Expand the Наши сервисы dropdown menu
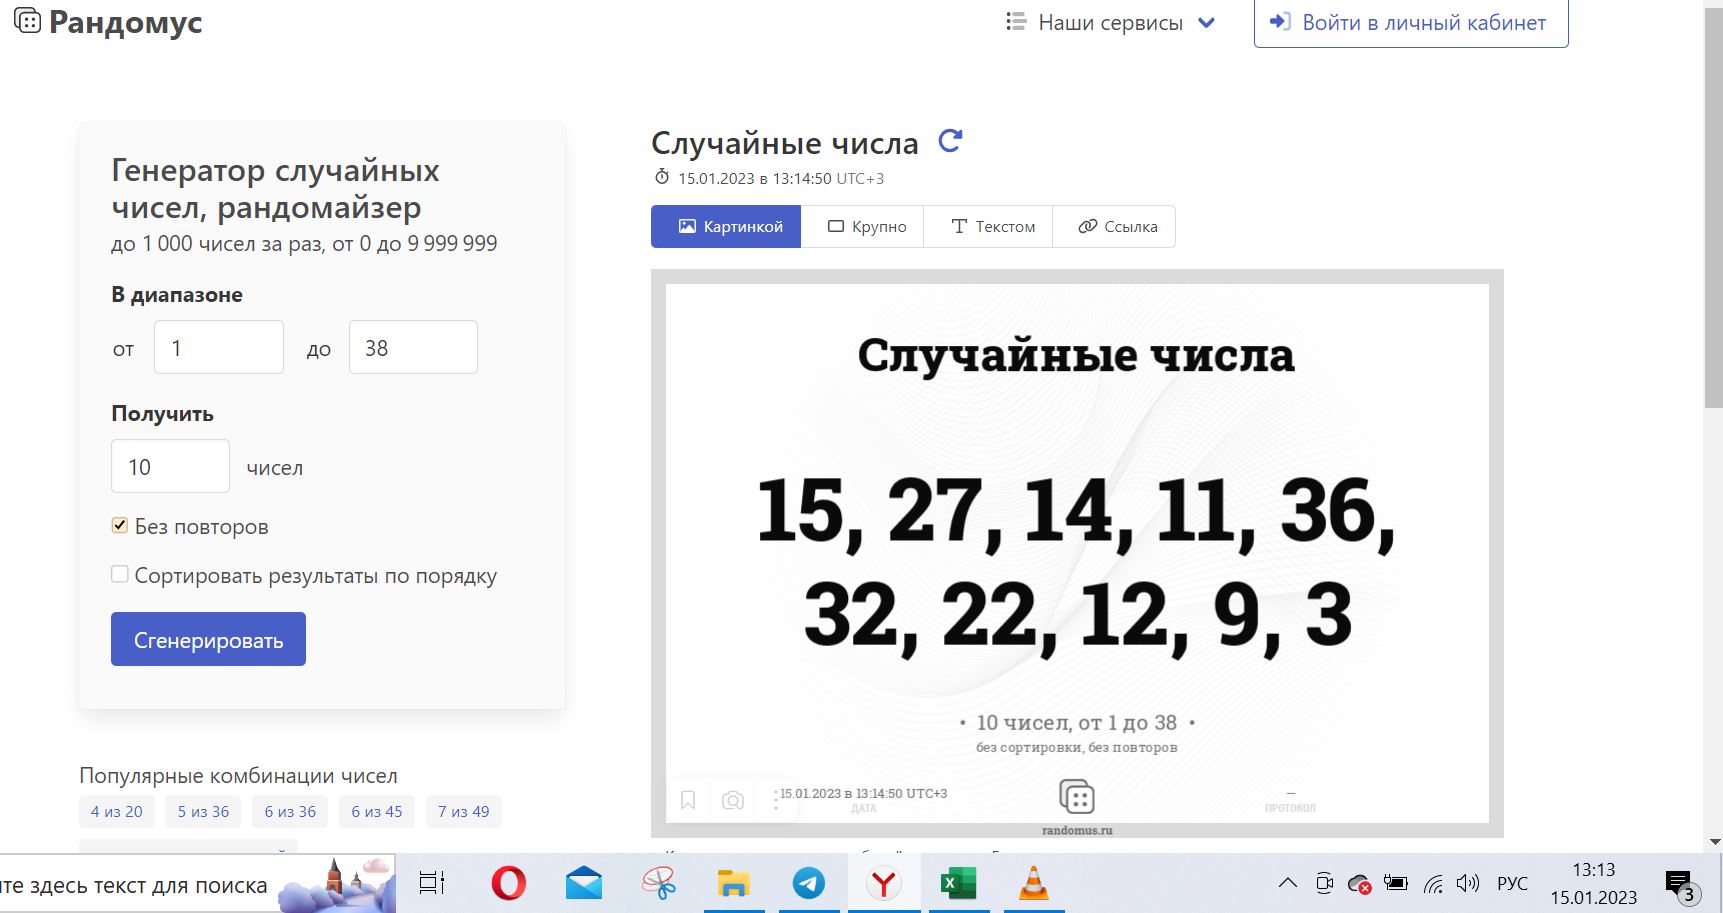1723x913 pixels. pyautogui.click(x=1110, y=22)
